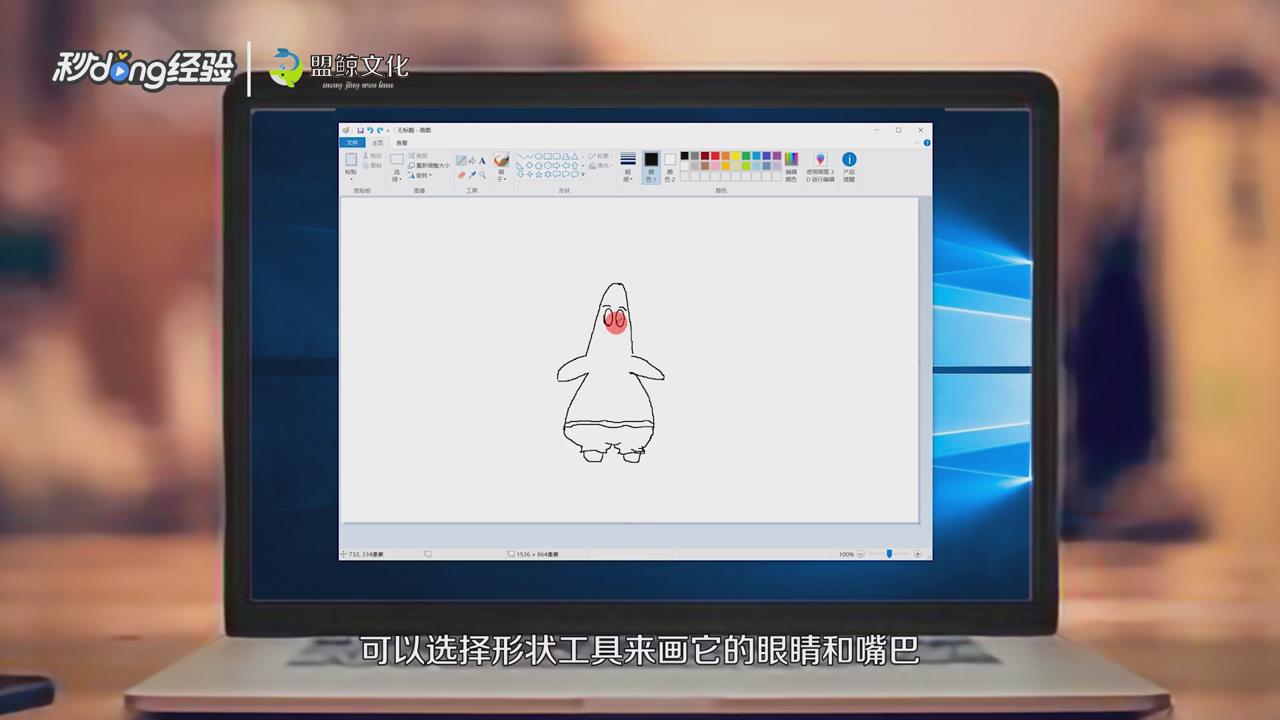This screenshot has width=1280, height=720.
Task: Click the "100%" zoom level text
Action: click(846, 553)
